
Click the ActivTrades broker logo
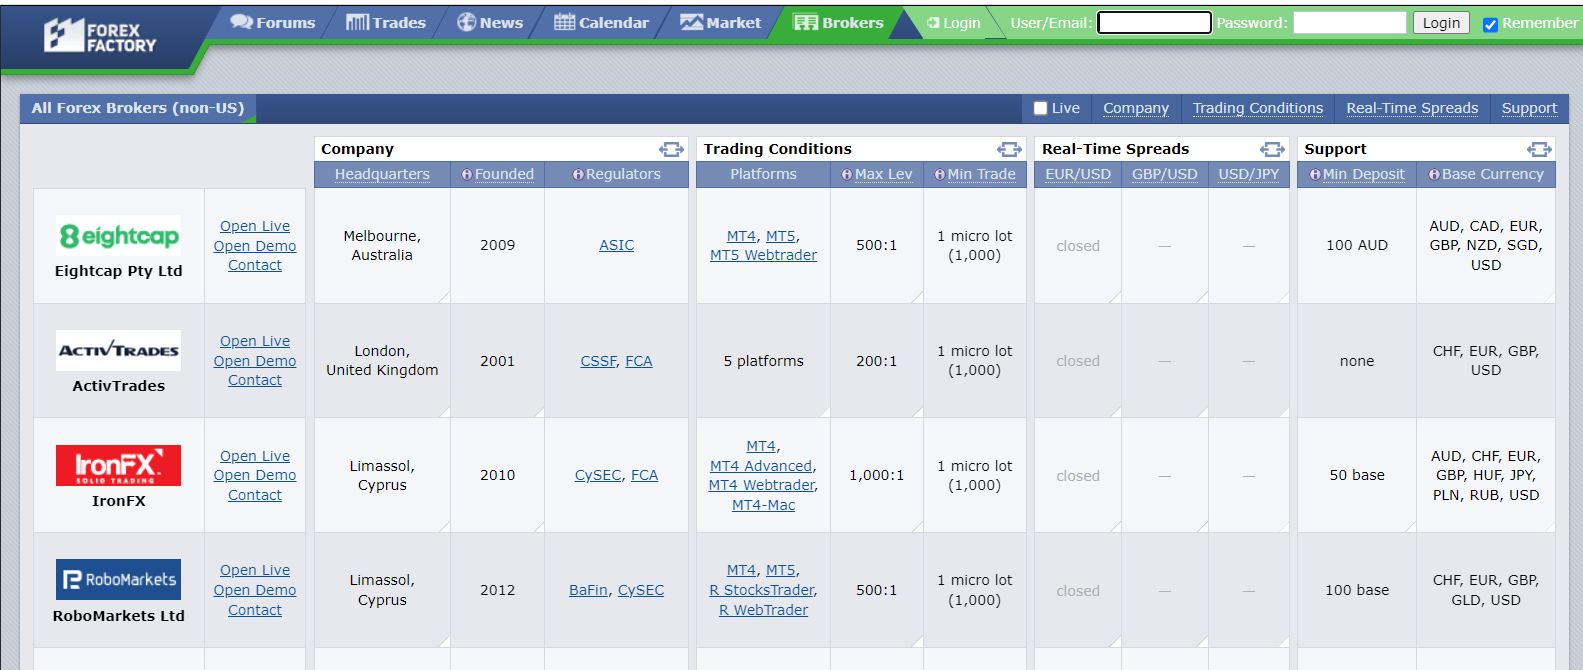coord(118,350)
